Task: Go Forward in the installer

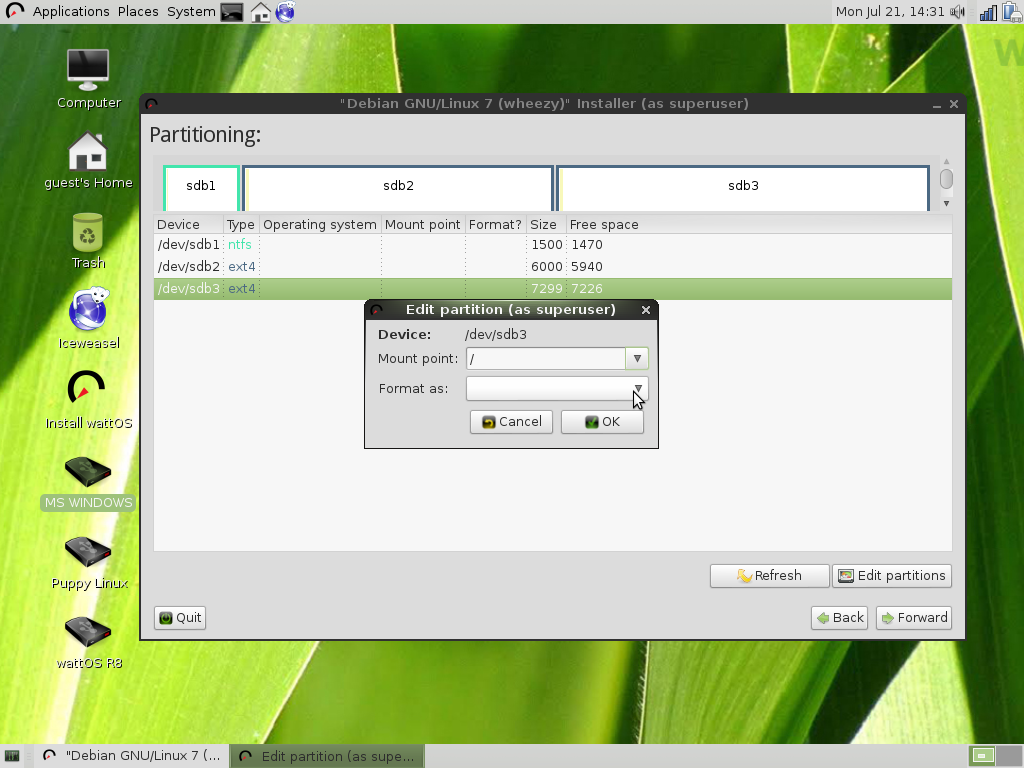Action: click(914, 618)
